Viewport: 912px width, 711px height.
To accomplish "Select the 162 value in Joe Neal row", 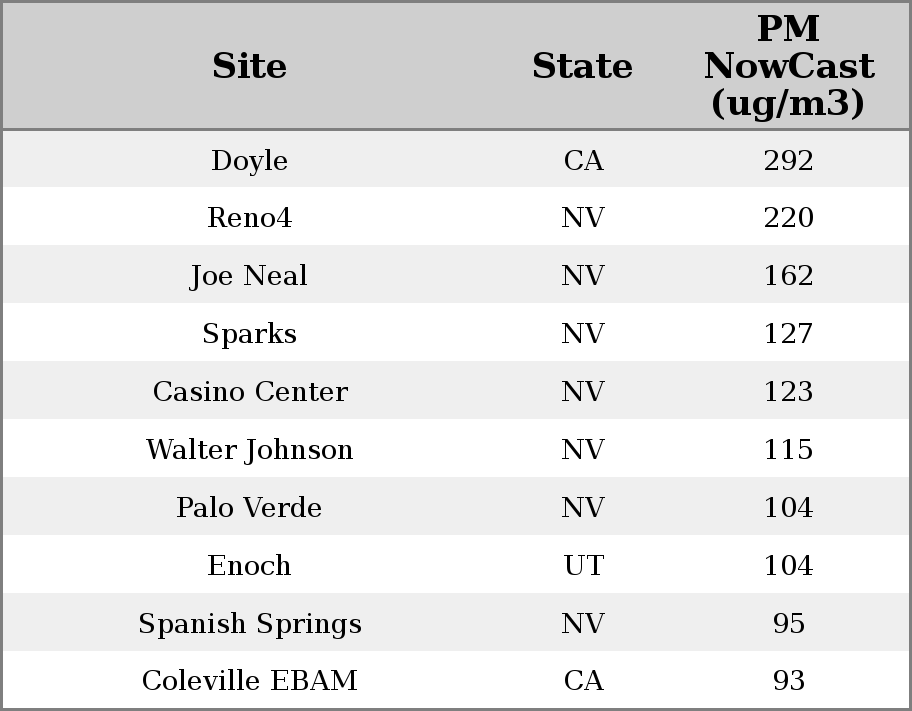I will point(788,276).
